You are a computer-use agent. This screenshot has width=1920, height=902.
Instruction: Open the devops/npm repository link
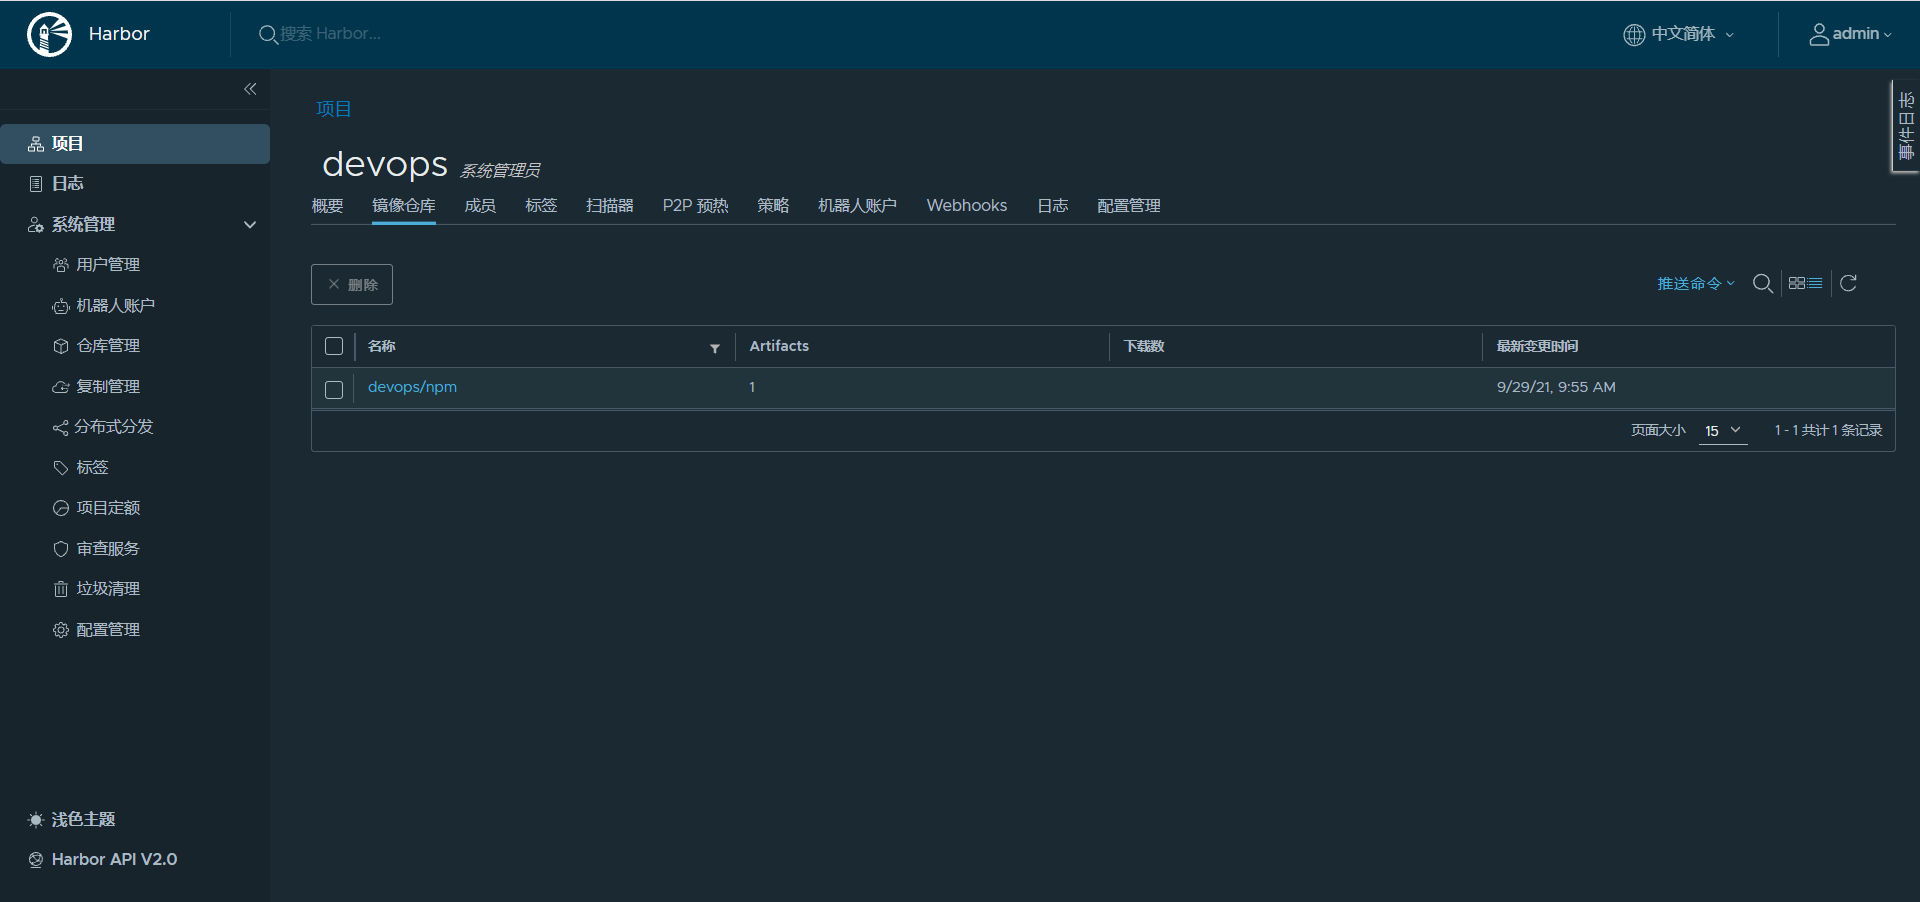point(412,388)
